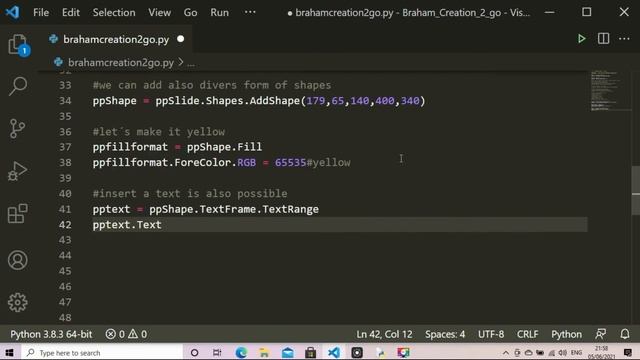Open the Run and Debug view
Screen dimensions: 640x360
[x=18, y=171]
